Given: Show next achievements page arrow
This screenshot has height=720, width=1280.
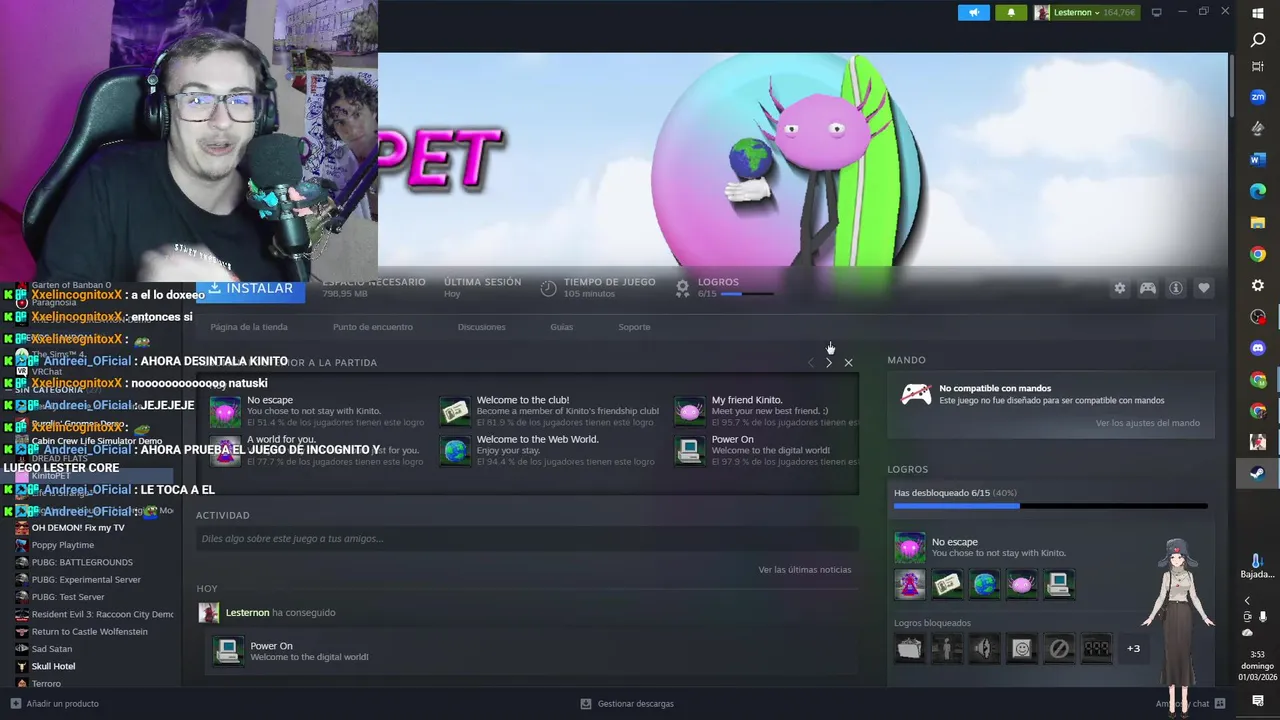Looking at the screenshot, I should point(829,362).
